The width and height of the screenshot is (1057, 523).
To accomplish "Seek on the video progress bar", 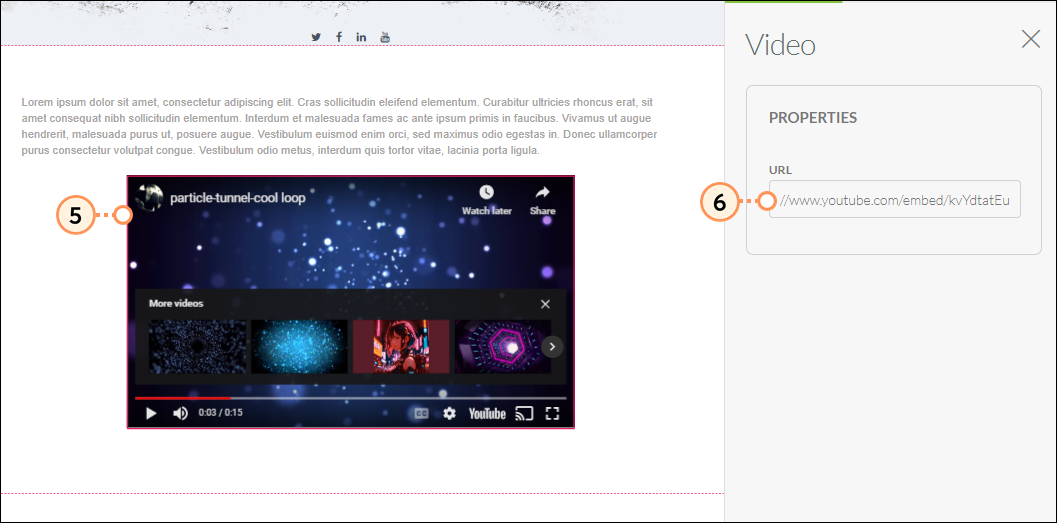I will tap(351, 398).
